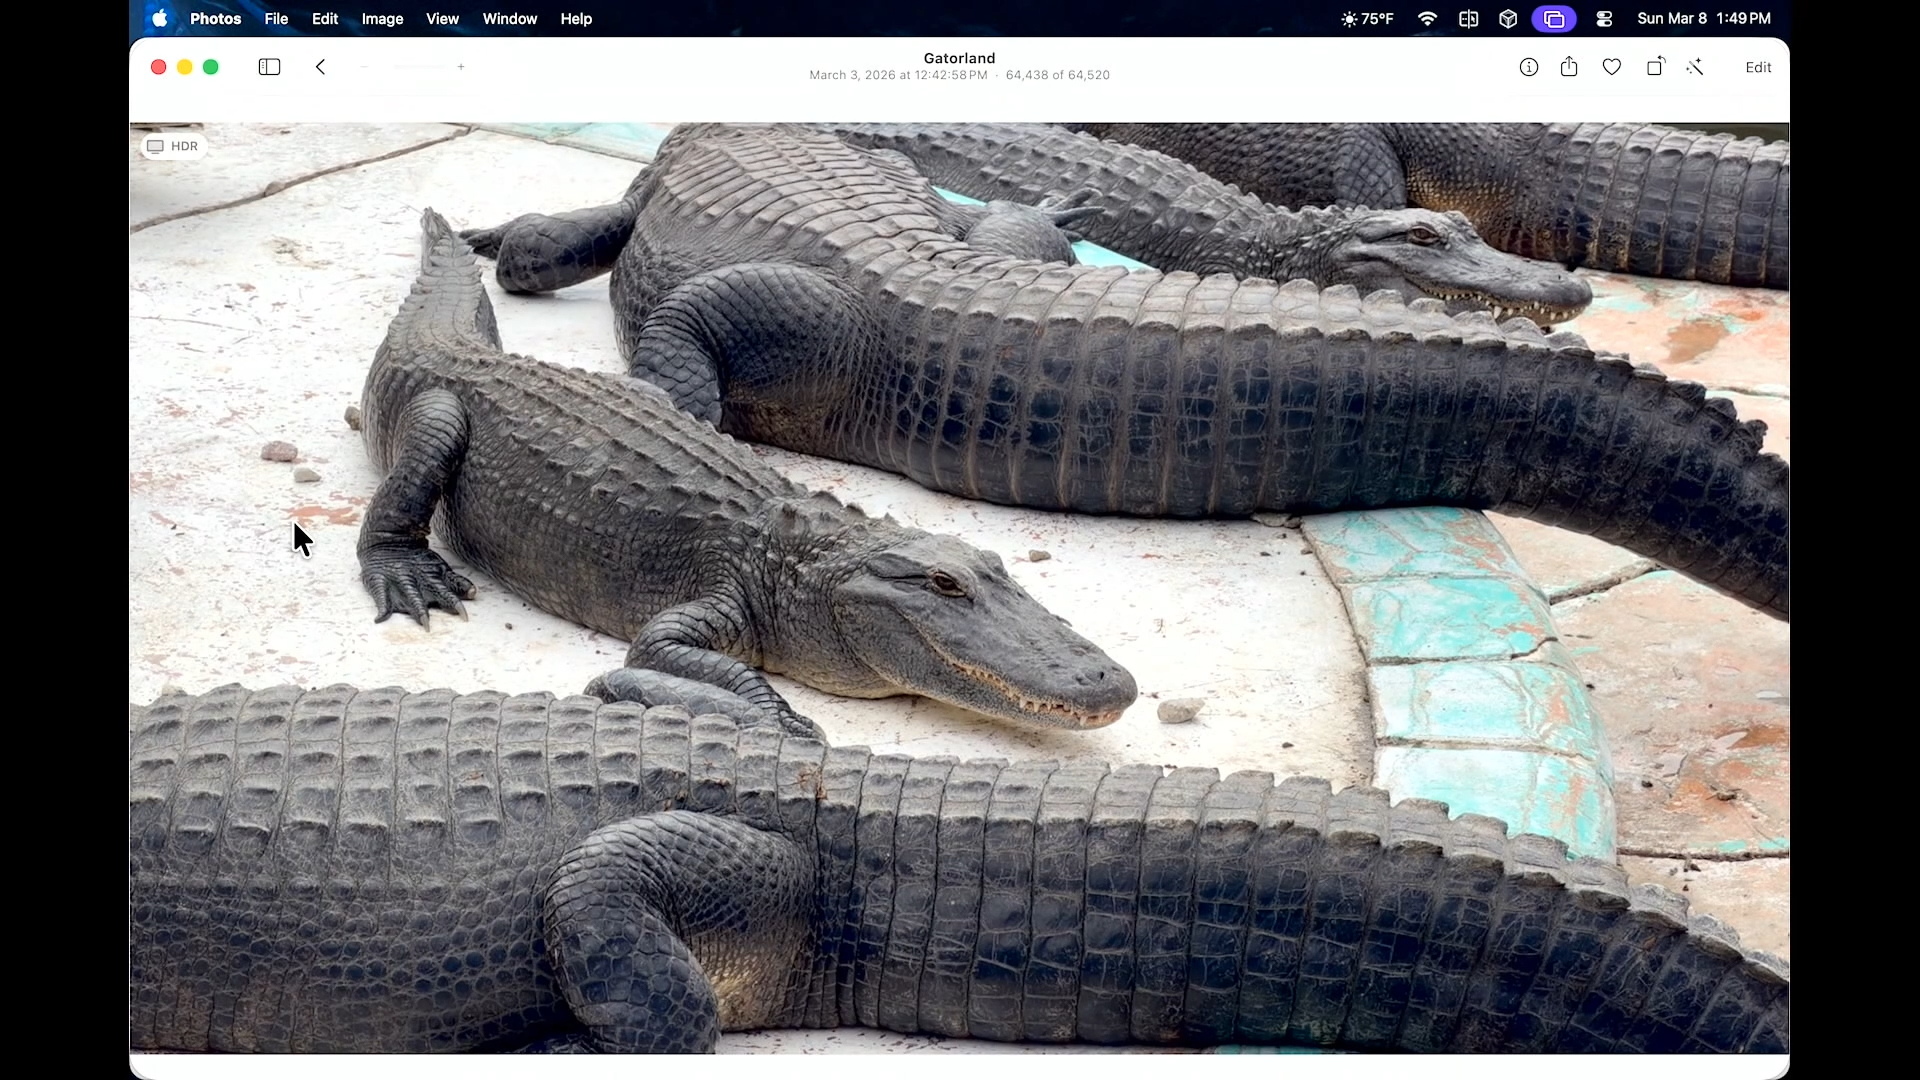
Task: Apply Auto Enhance with the magic wand
Action: pos(1696,67)
